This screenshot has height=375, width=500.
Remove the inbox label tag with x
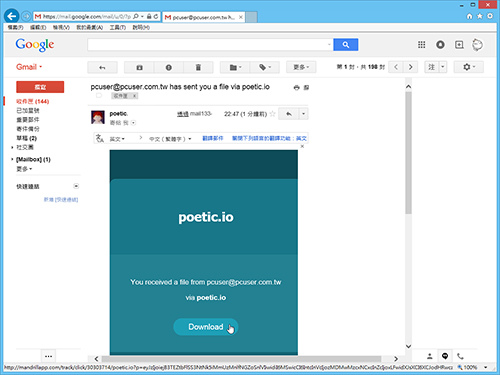(x=134, y=96)
